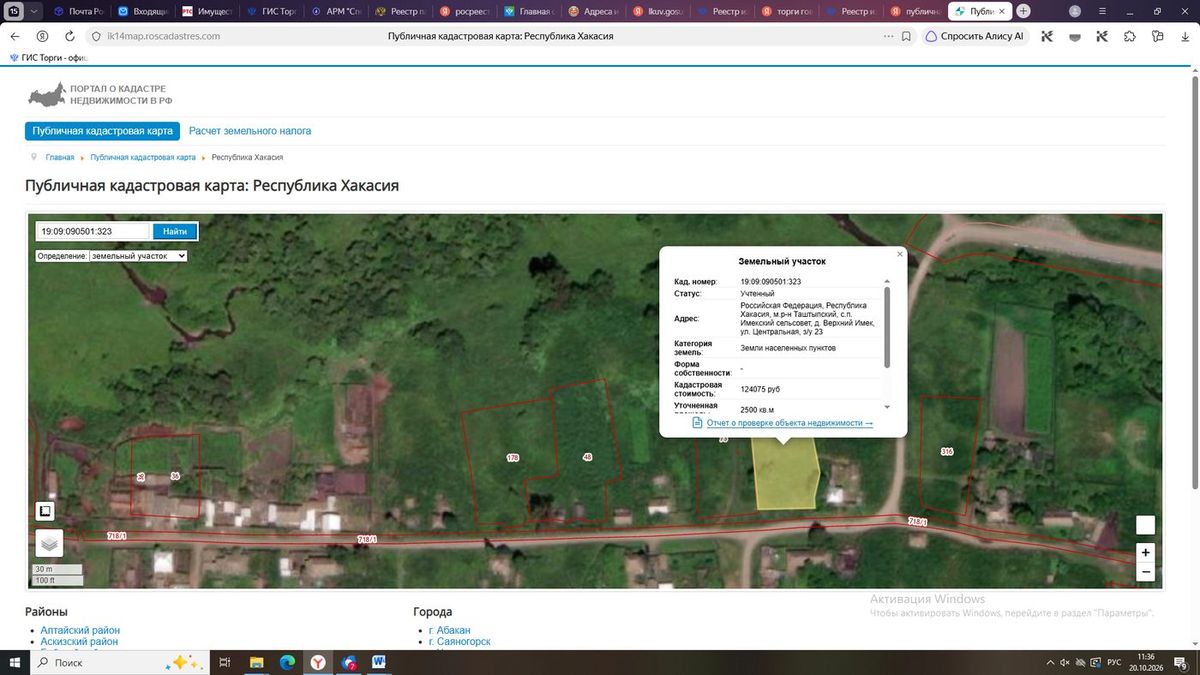This screenshot has height=675, width=1200.
Task: Open the г. Абакан city link
Action: point(449,630)
